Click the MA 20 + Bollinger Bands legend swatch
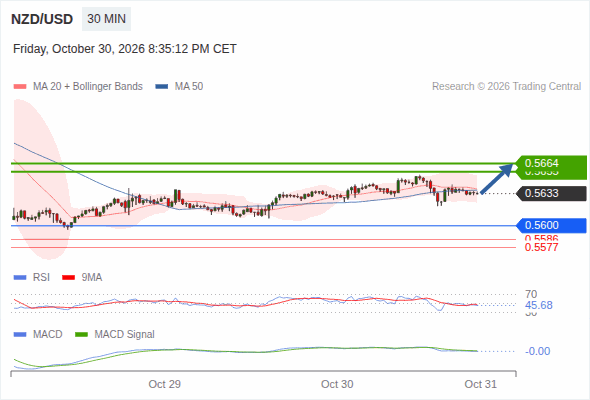 click(x=20, y=87)
